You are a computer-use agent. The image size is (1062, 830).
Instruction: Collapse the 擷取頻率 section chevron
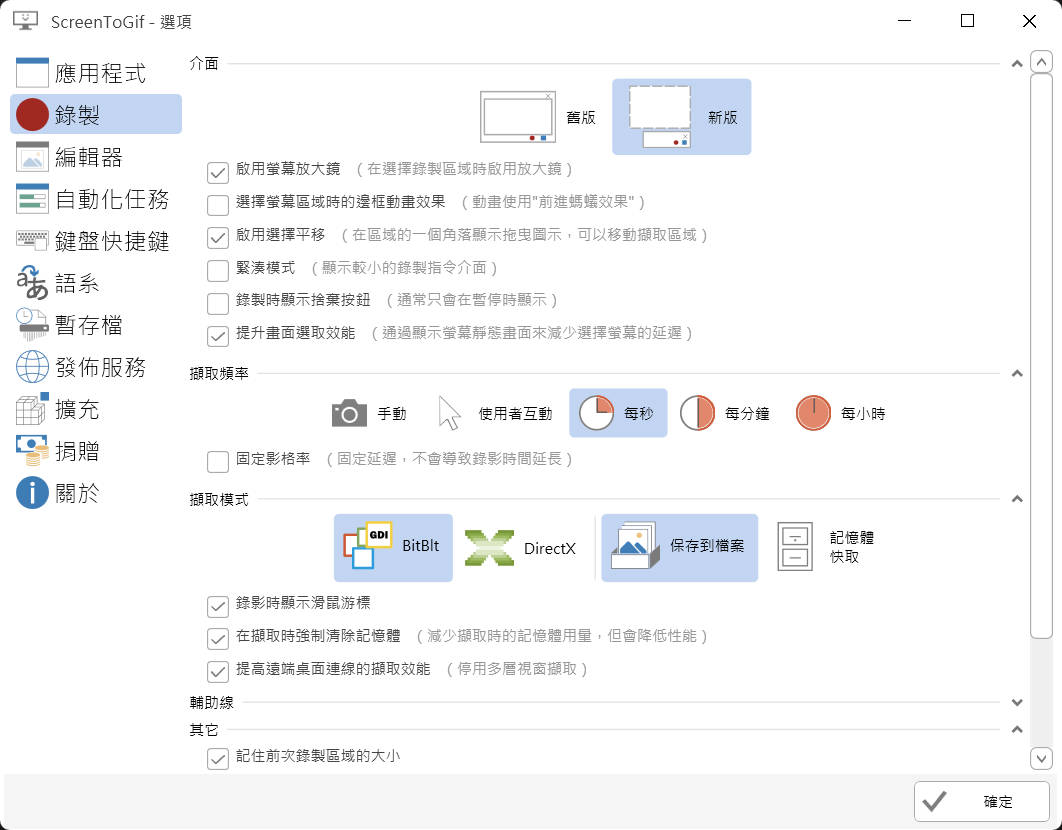pos(1017,373)
